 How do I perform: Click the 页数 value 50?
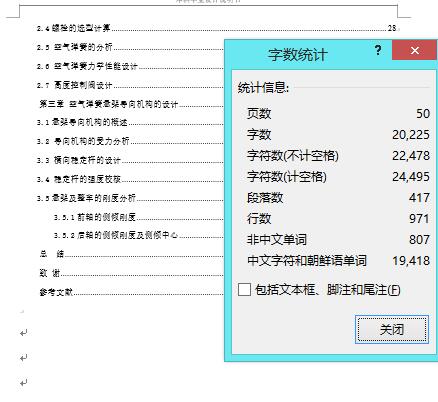[423, 114]
